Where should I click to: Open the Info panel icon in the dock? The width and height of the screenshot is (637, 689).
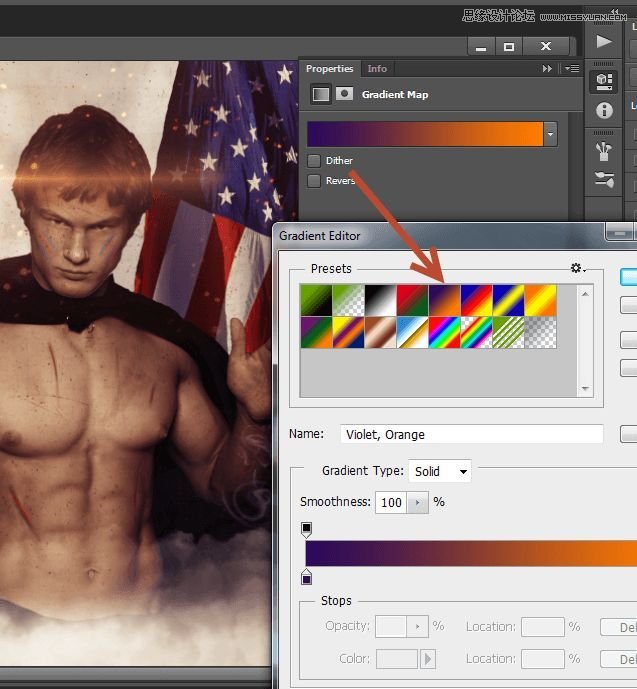coord(604,110)
